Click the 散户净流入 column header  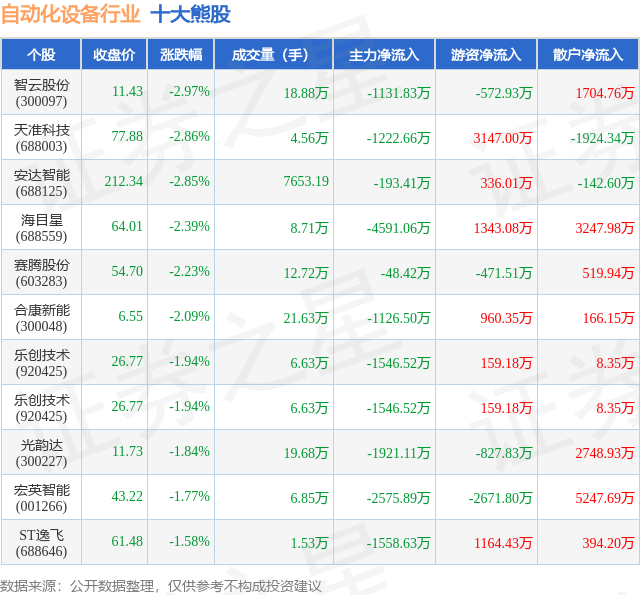point(588,54)
